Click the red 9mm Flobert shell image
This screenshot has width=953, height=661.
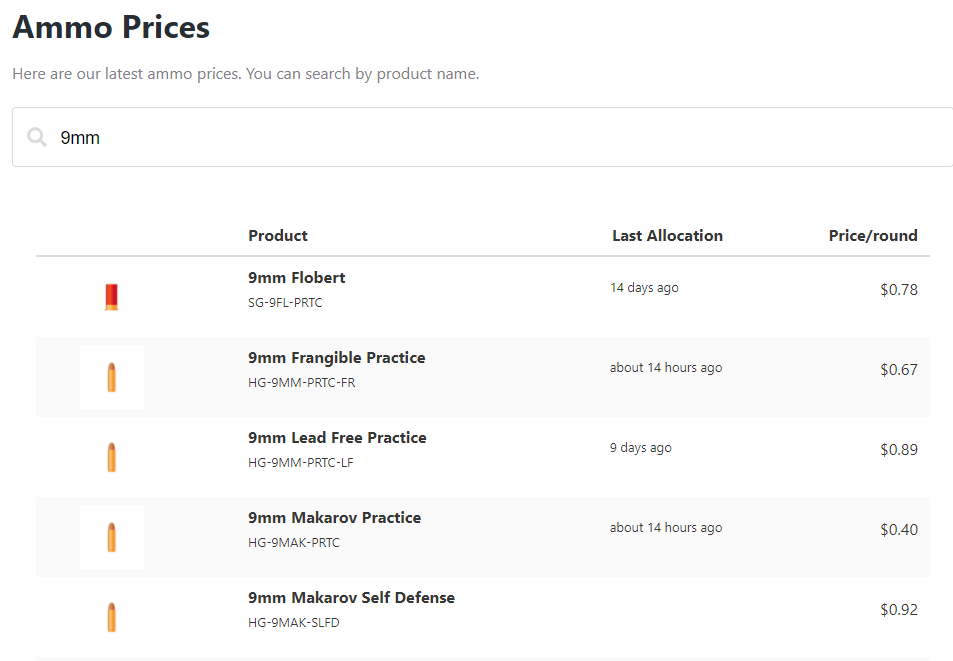[112, 297]
